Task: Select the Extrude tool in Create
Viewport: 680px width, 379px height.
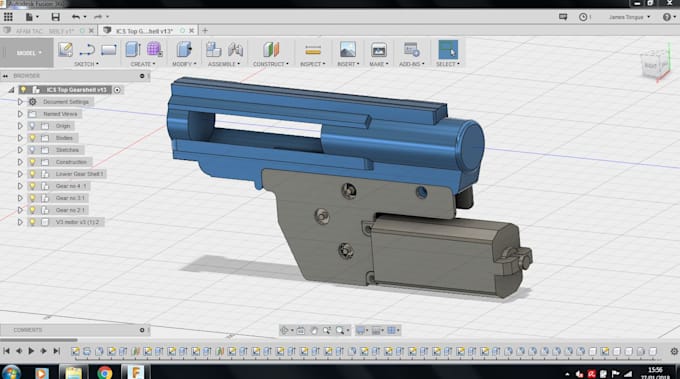Action: coord(133,49)
